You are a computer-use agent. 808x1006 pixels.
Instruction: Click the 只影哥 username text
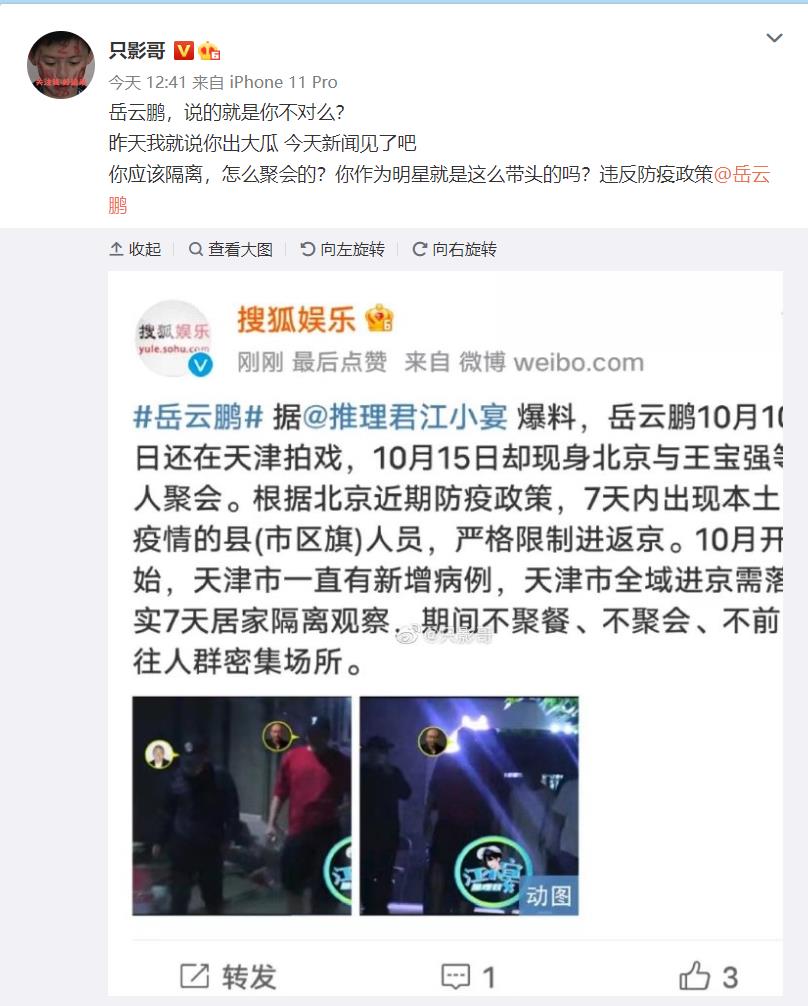tap(137, 50)
